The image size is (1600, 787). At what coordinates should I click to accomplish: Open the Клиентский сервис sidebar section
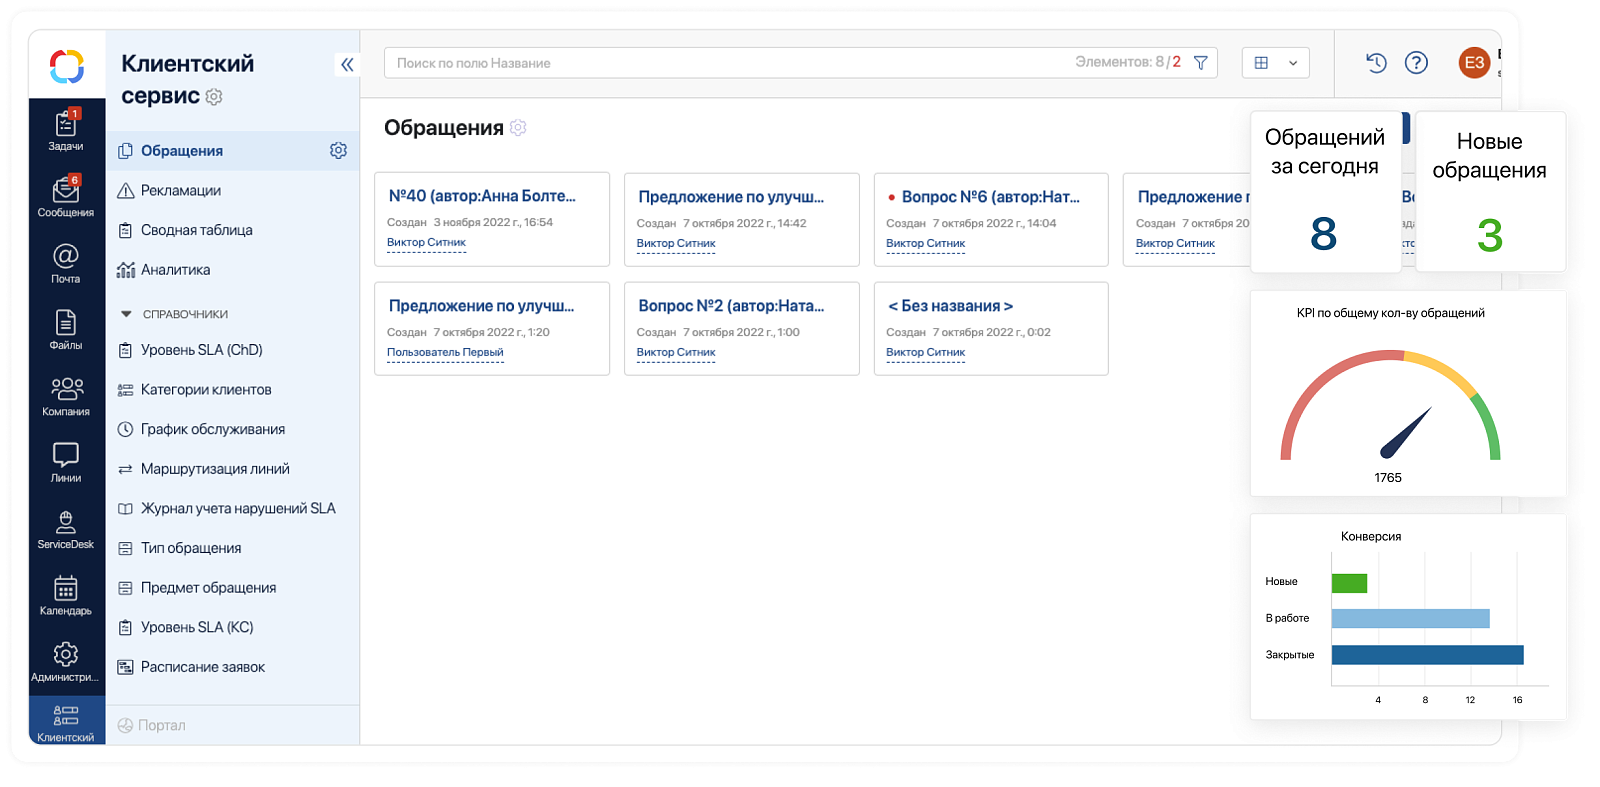tap(66, 721)
